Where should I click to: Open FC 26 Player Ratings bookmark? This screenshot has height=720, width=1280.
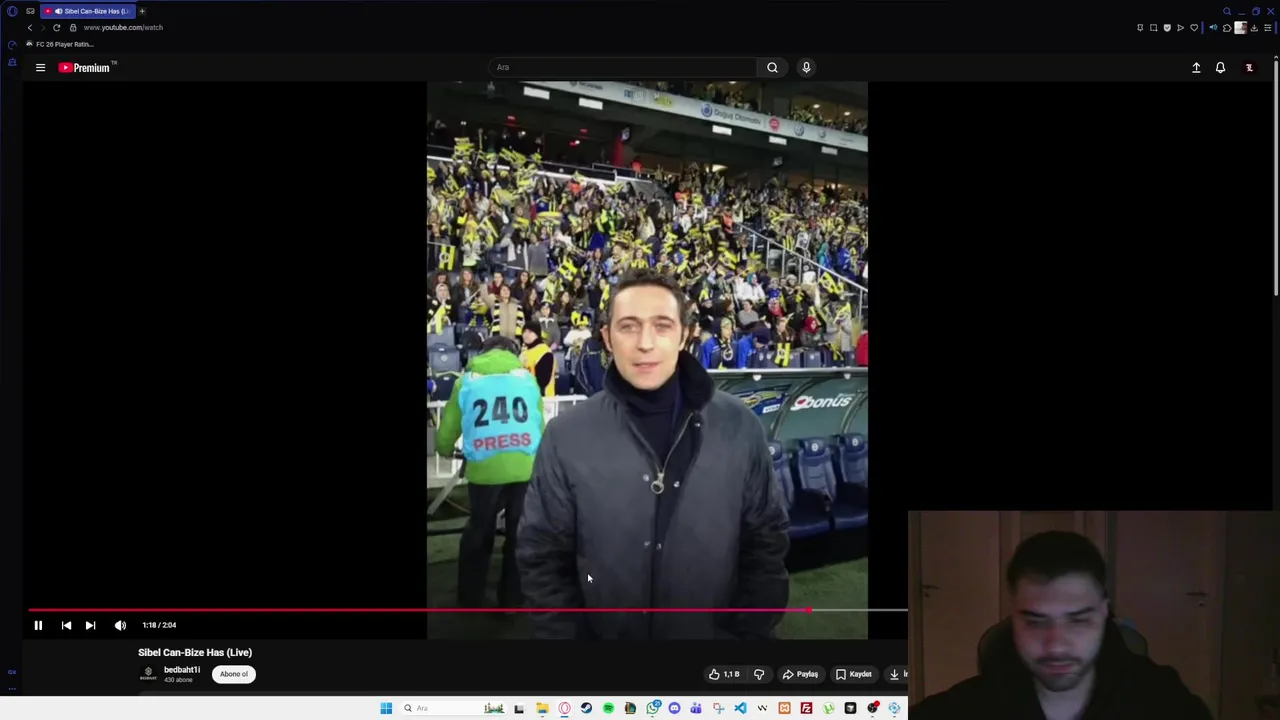pyautogui.click(x=60, y=44)
